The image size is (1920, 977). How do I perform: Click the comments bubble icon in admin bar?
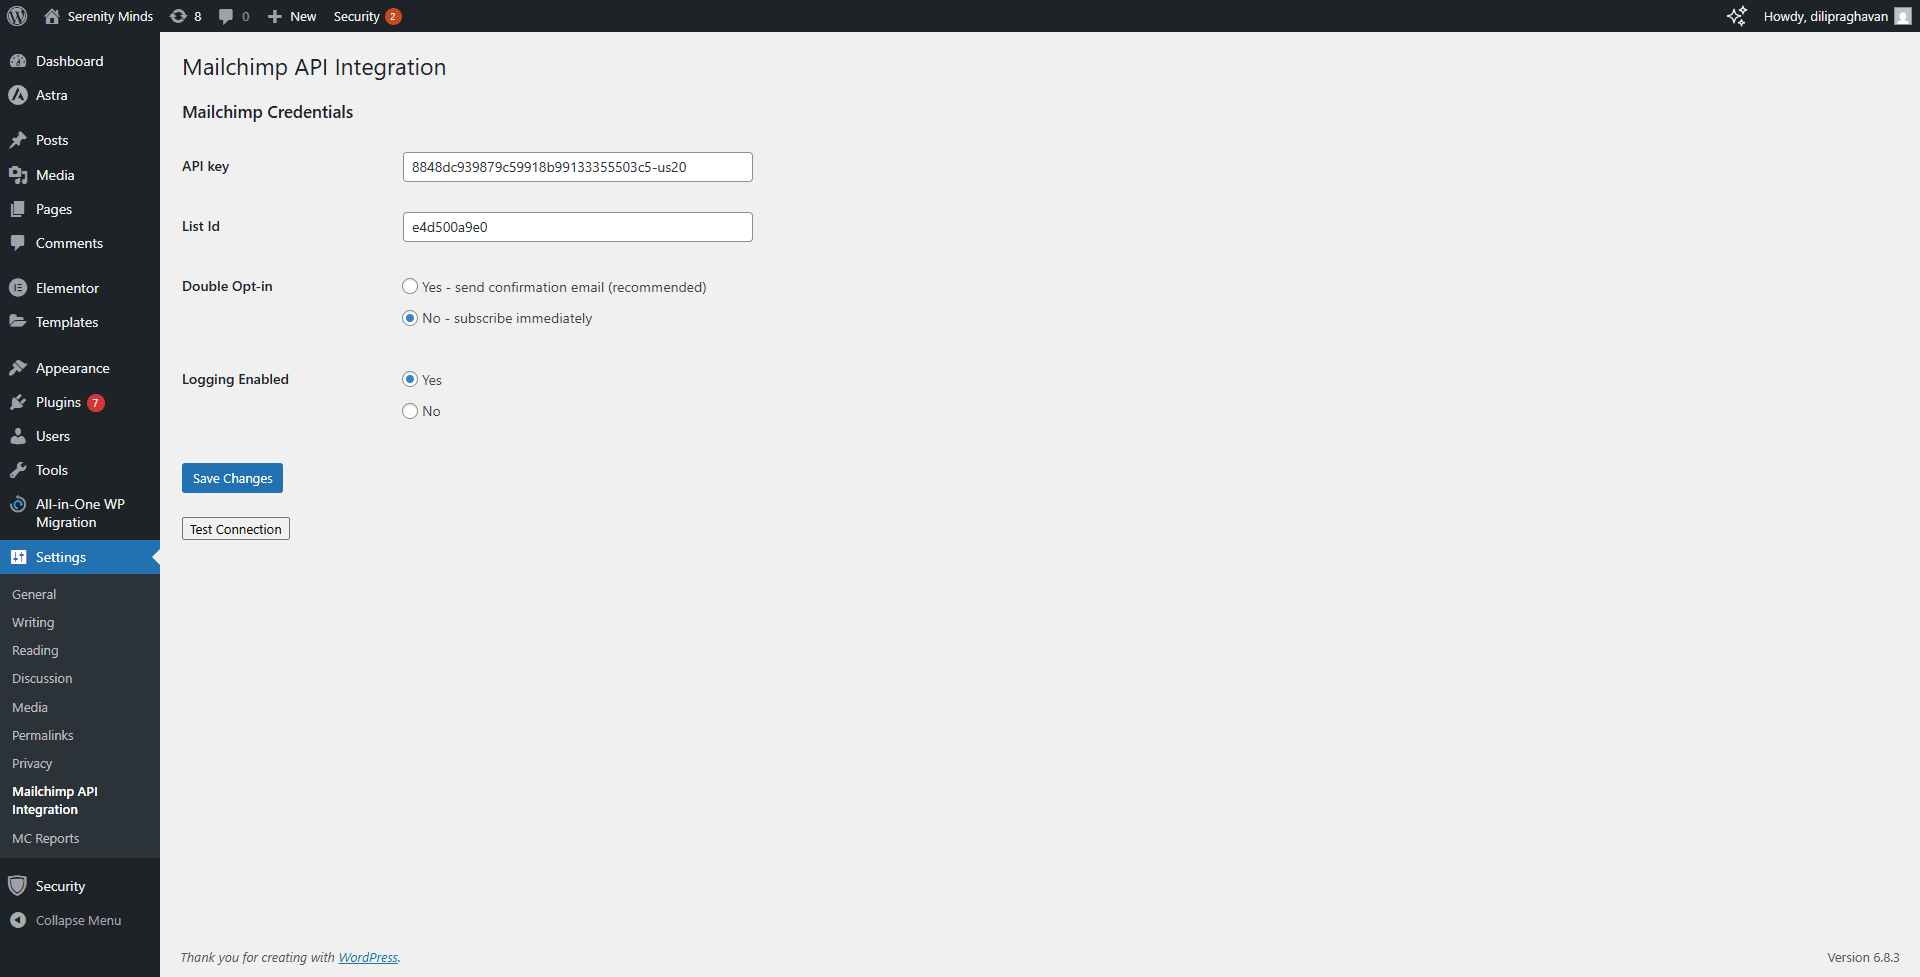(x=226, y=16)
